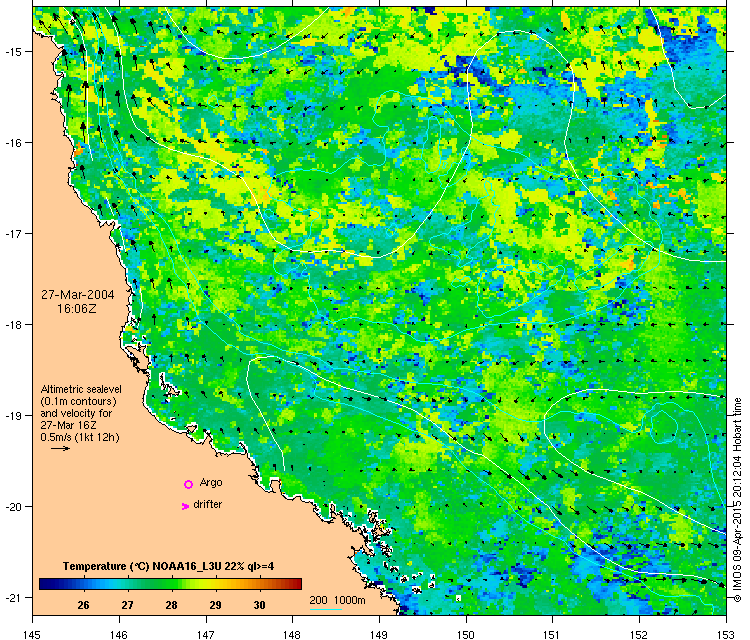Click latitude axis label -20

[12, 507]
